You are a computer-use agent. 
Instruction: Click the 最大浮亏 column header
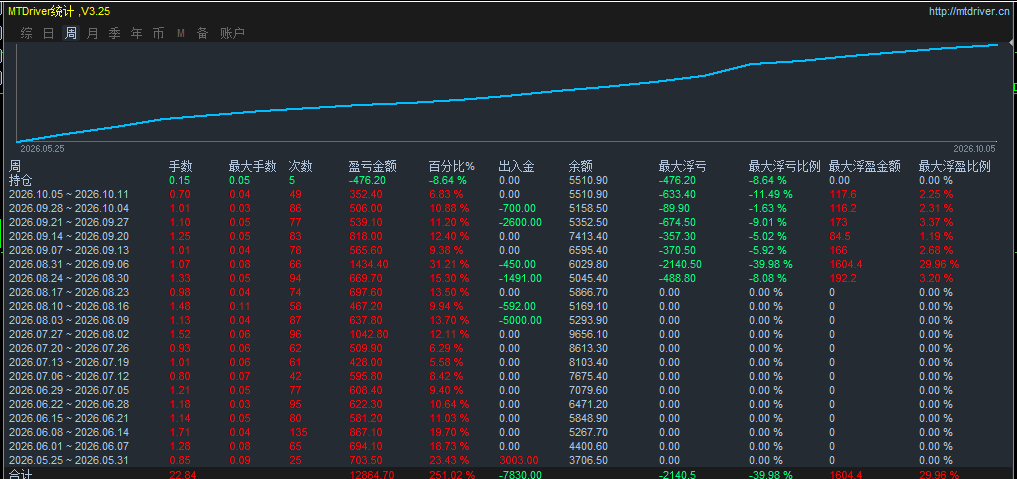(x=682, y=167)
